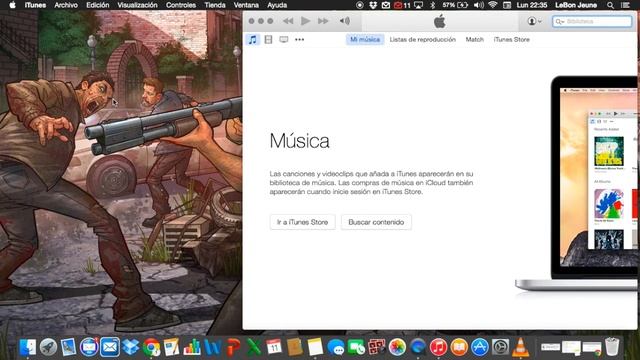
Task: Open Microsoft Word from the dock
Action: (212, 347)
